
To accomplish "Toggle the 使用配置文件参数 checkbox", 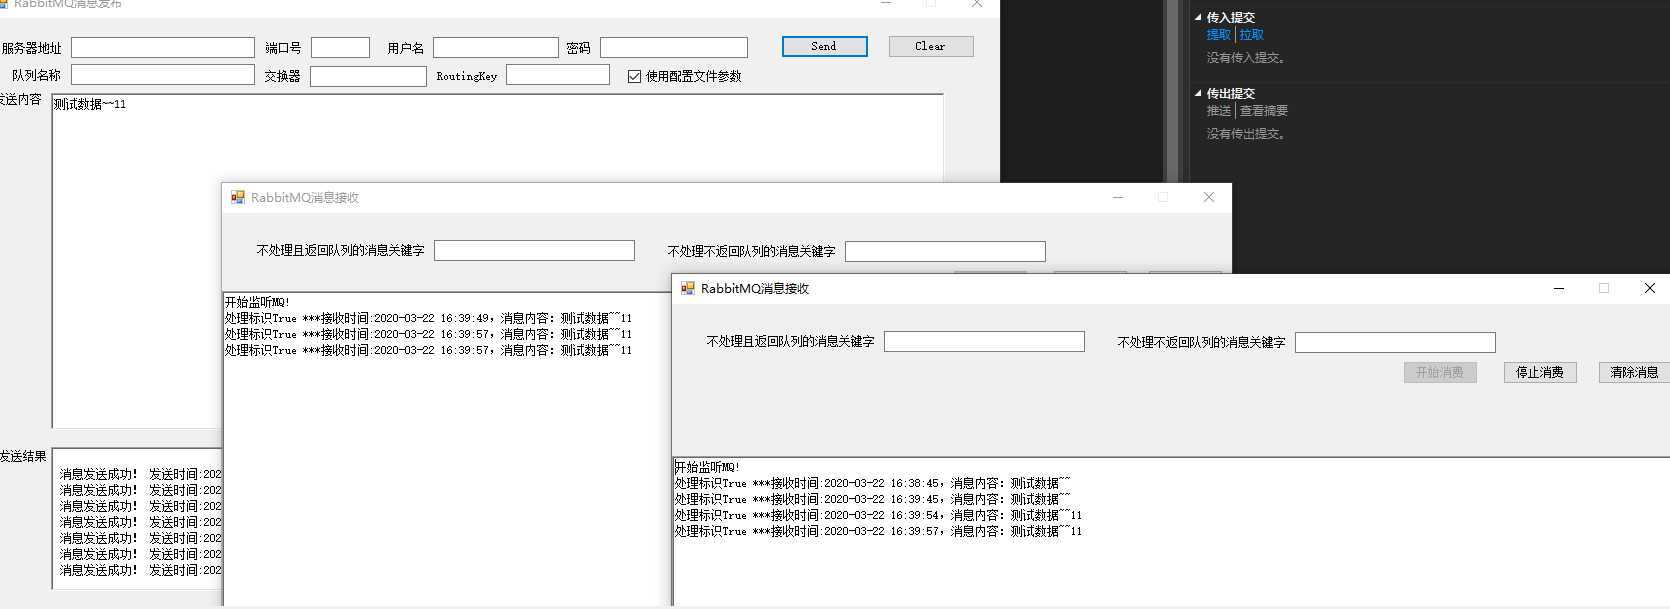I will point(634,76).
